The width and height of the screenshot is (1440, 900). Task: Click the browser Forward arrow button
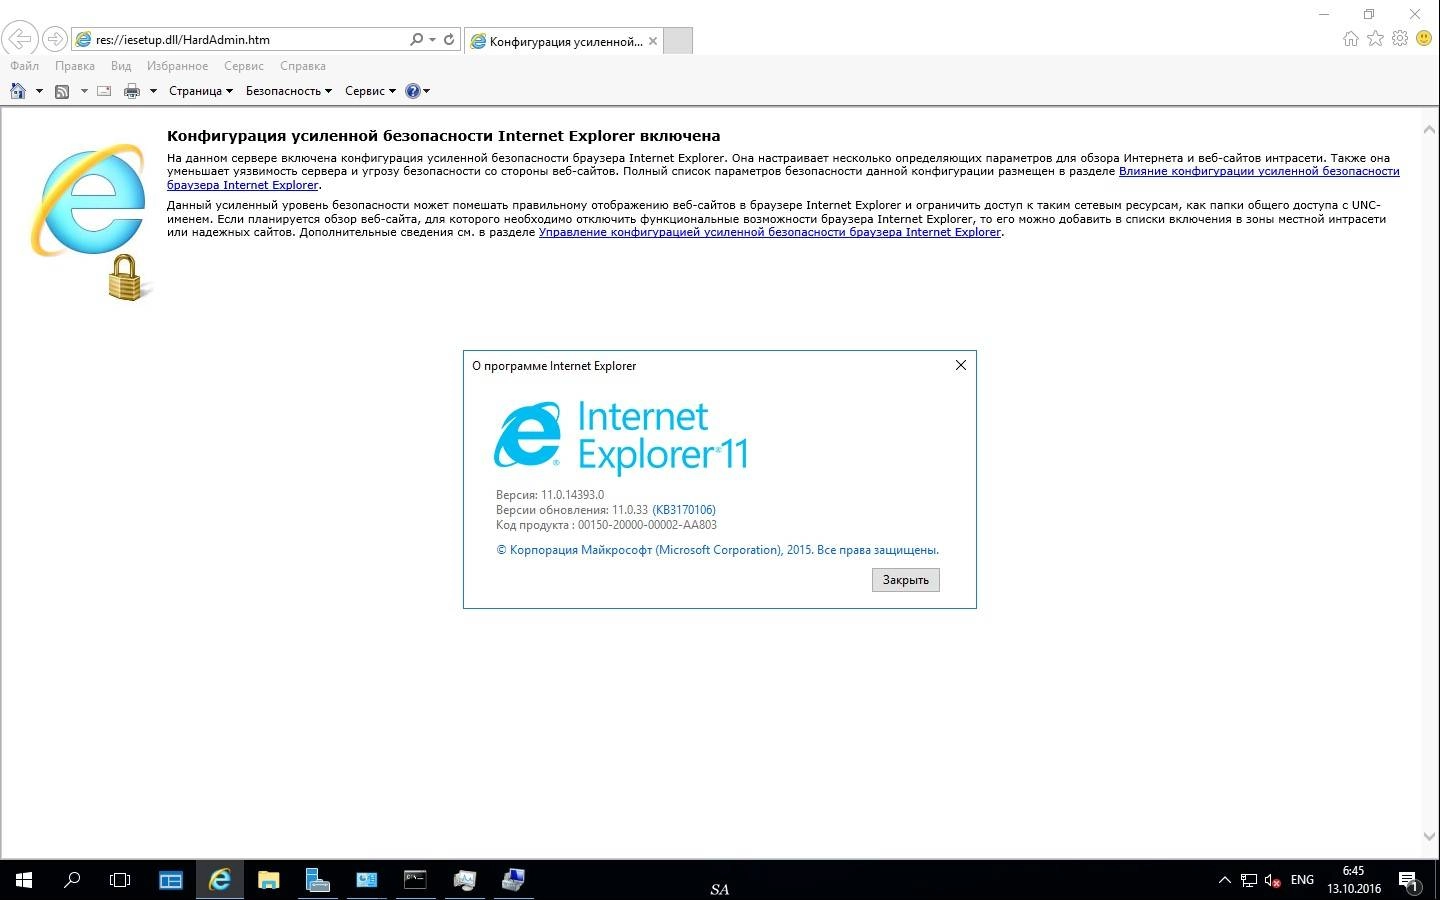click(55, 40)
